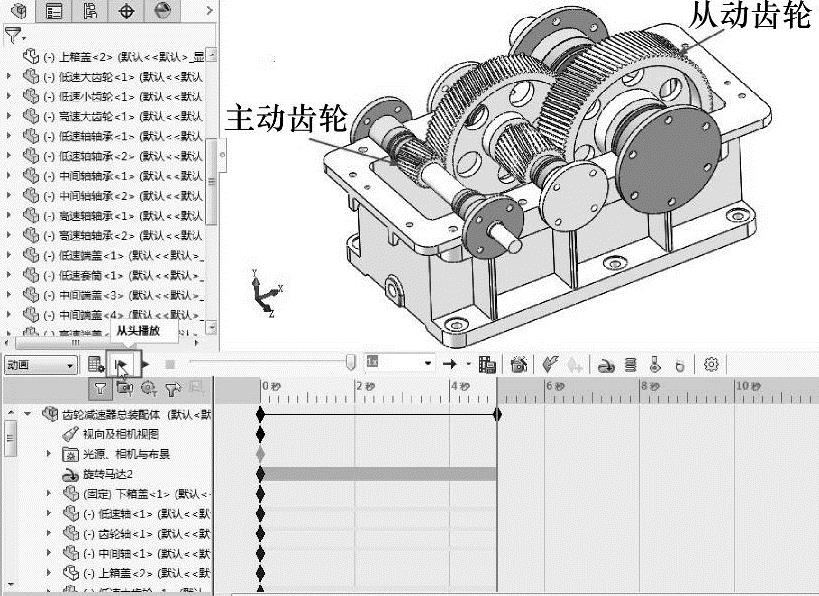The height and width of the screenshot is (596, 819).
Task: Open Motion Study Properties gear
Action: pyautogui.click(x=711, y=364)
